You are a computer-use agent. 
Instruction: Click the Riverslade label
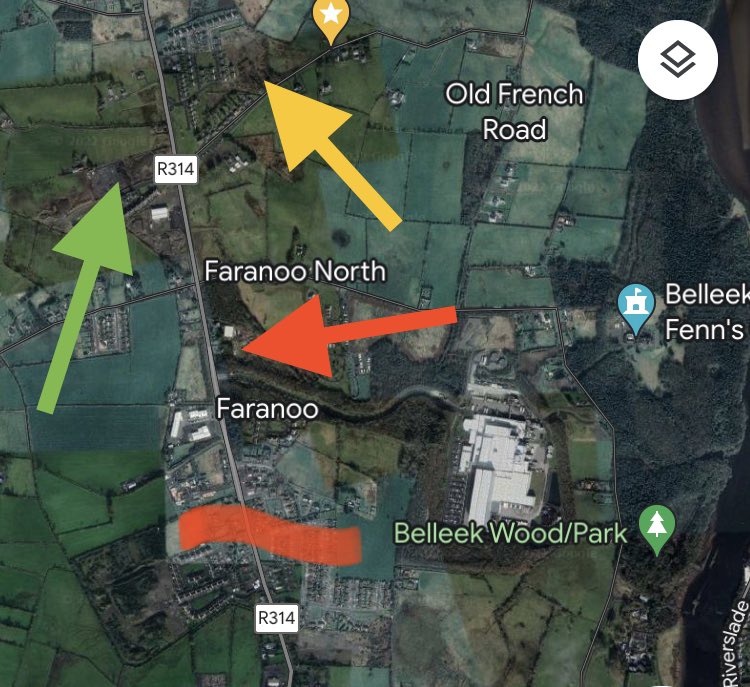[x=735, y=643]
